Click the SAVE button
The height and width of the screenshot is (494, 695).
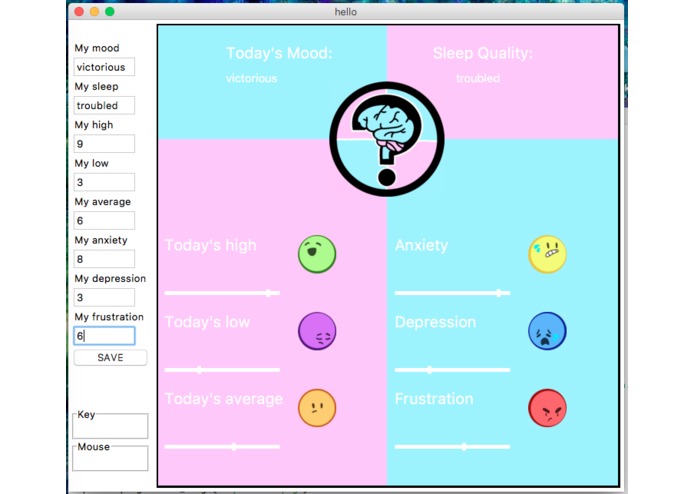coord(110,358)
